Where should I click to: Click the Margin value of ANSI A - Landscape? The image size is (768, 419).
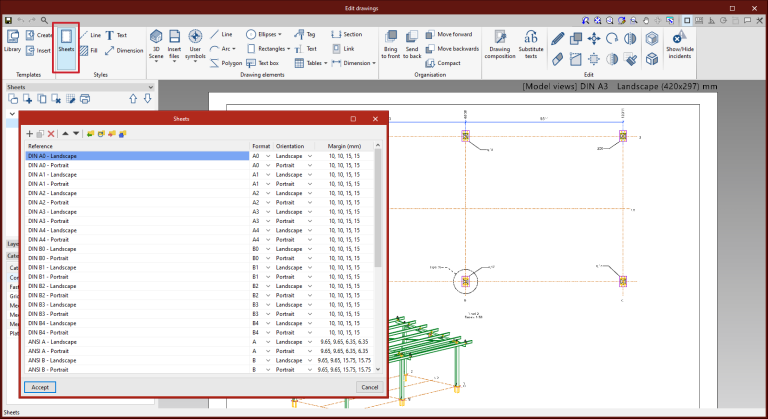[x=343, y=342]
